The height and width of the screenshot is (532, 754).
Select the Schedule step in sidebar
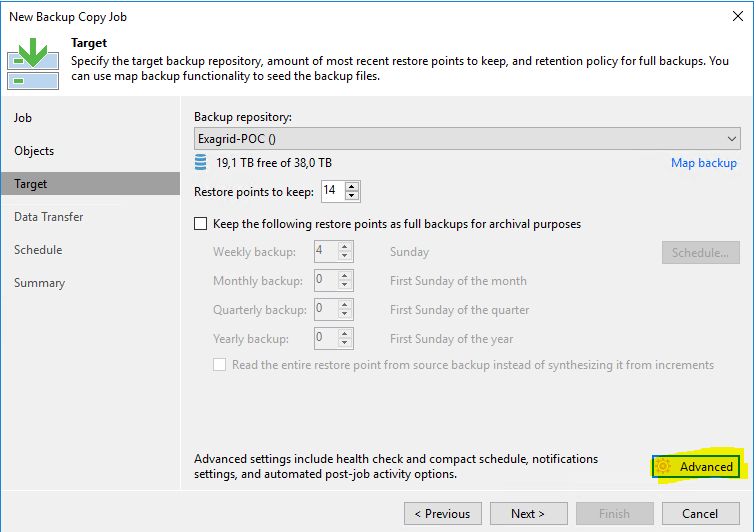click(x=38, y=250)
